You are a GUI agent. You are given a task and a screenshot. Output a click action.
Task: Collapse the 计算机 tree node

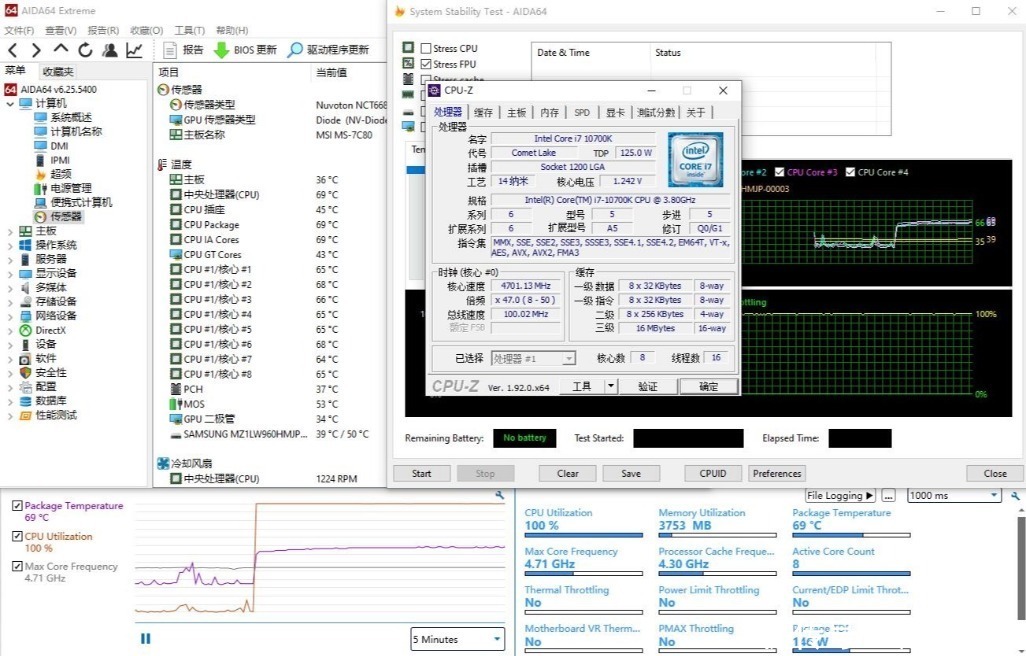pyautogui.click(x=10, y=103)
